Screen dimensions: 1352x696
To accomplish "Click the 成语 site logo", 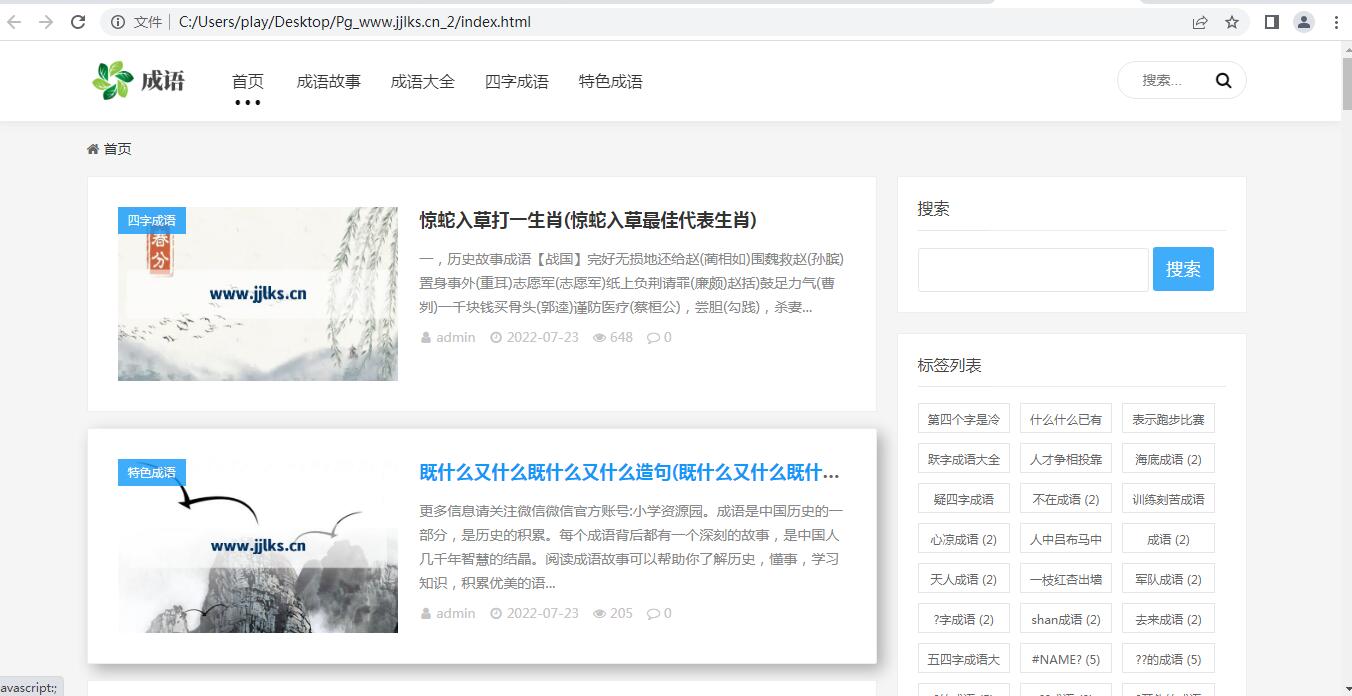I will click(x=138, y=81).
